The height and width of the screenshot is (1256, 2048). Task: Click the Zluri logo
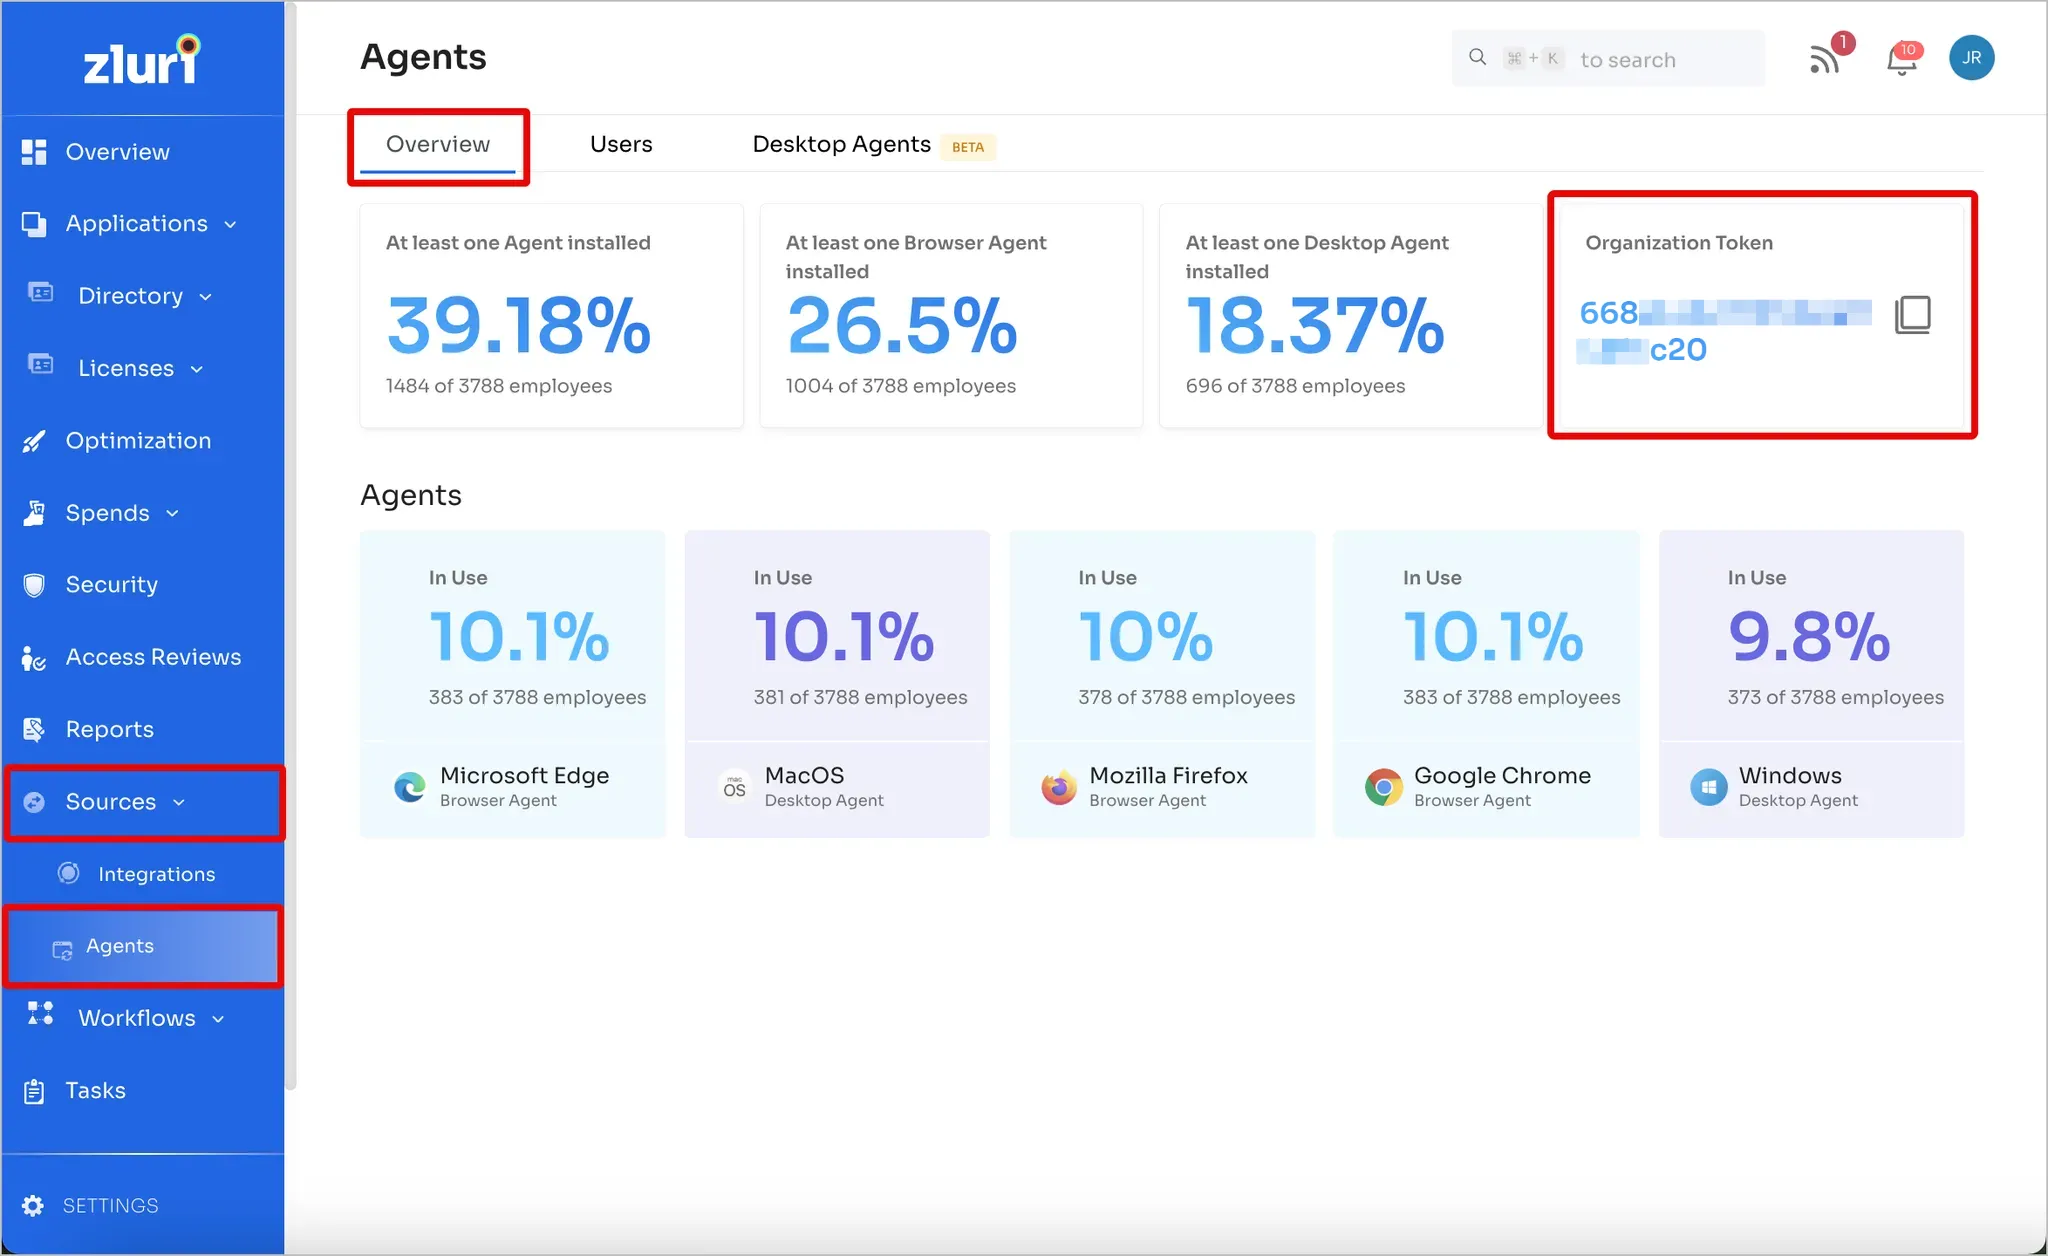tap(141, 61)
